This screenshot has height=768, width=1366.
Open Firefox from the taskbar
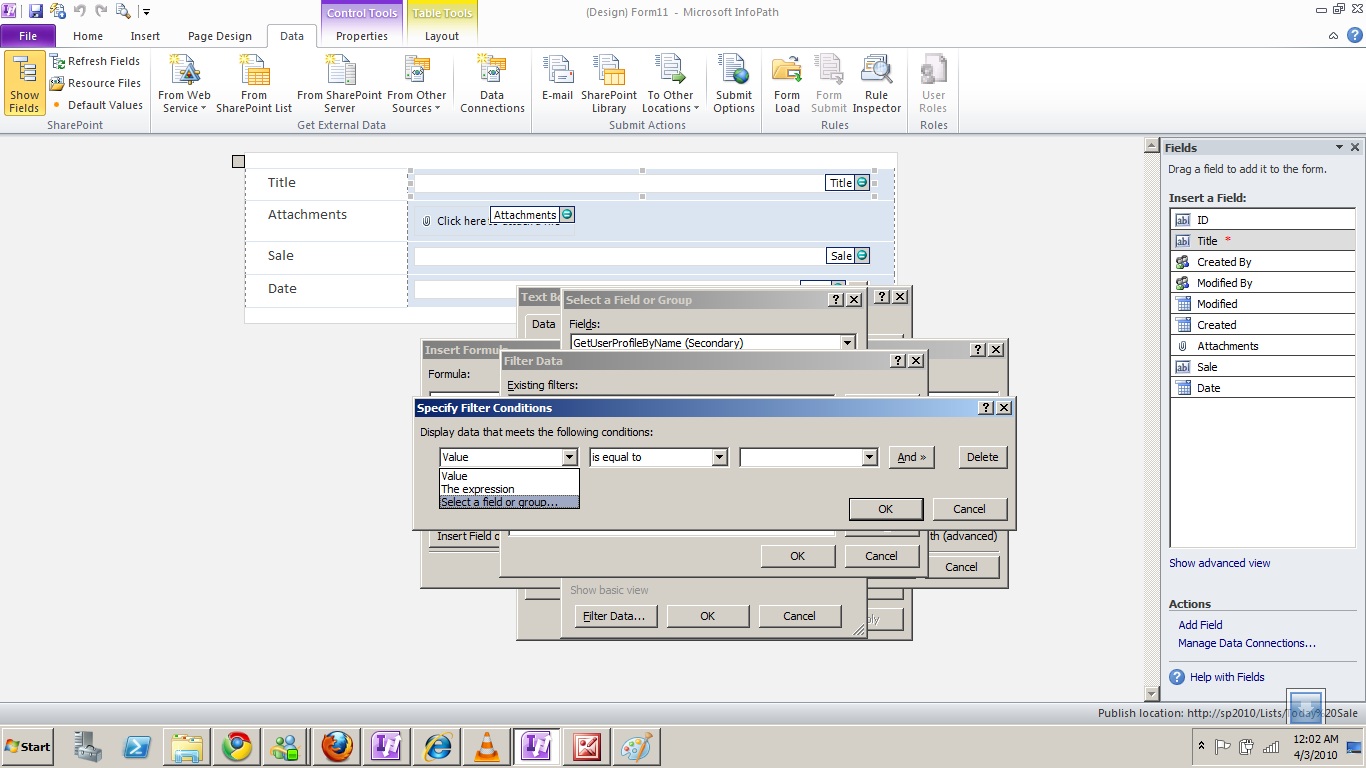pyautogui.click(x=337, y=747)
